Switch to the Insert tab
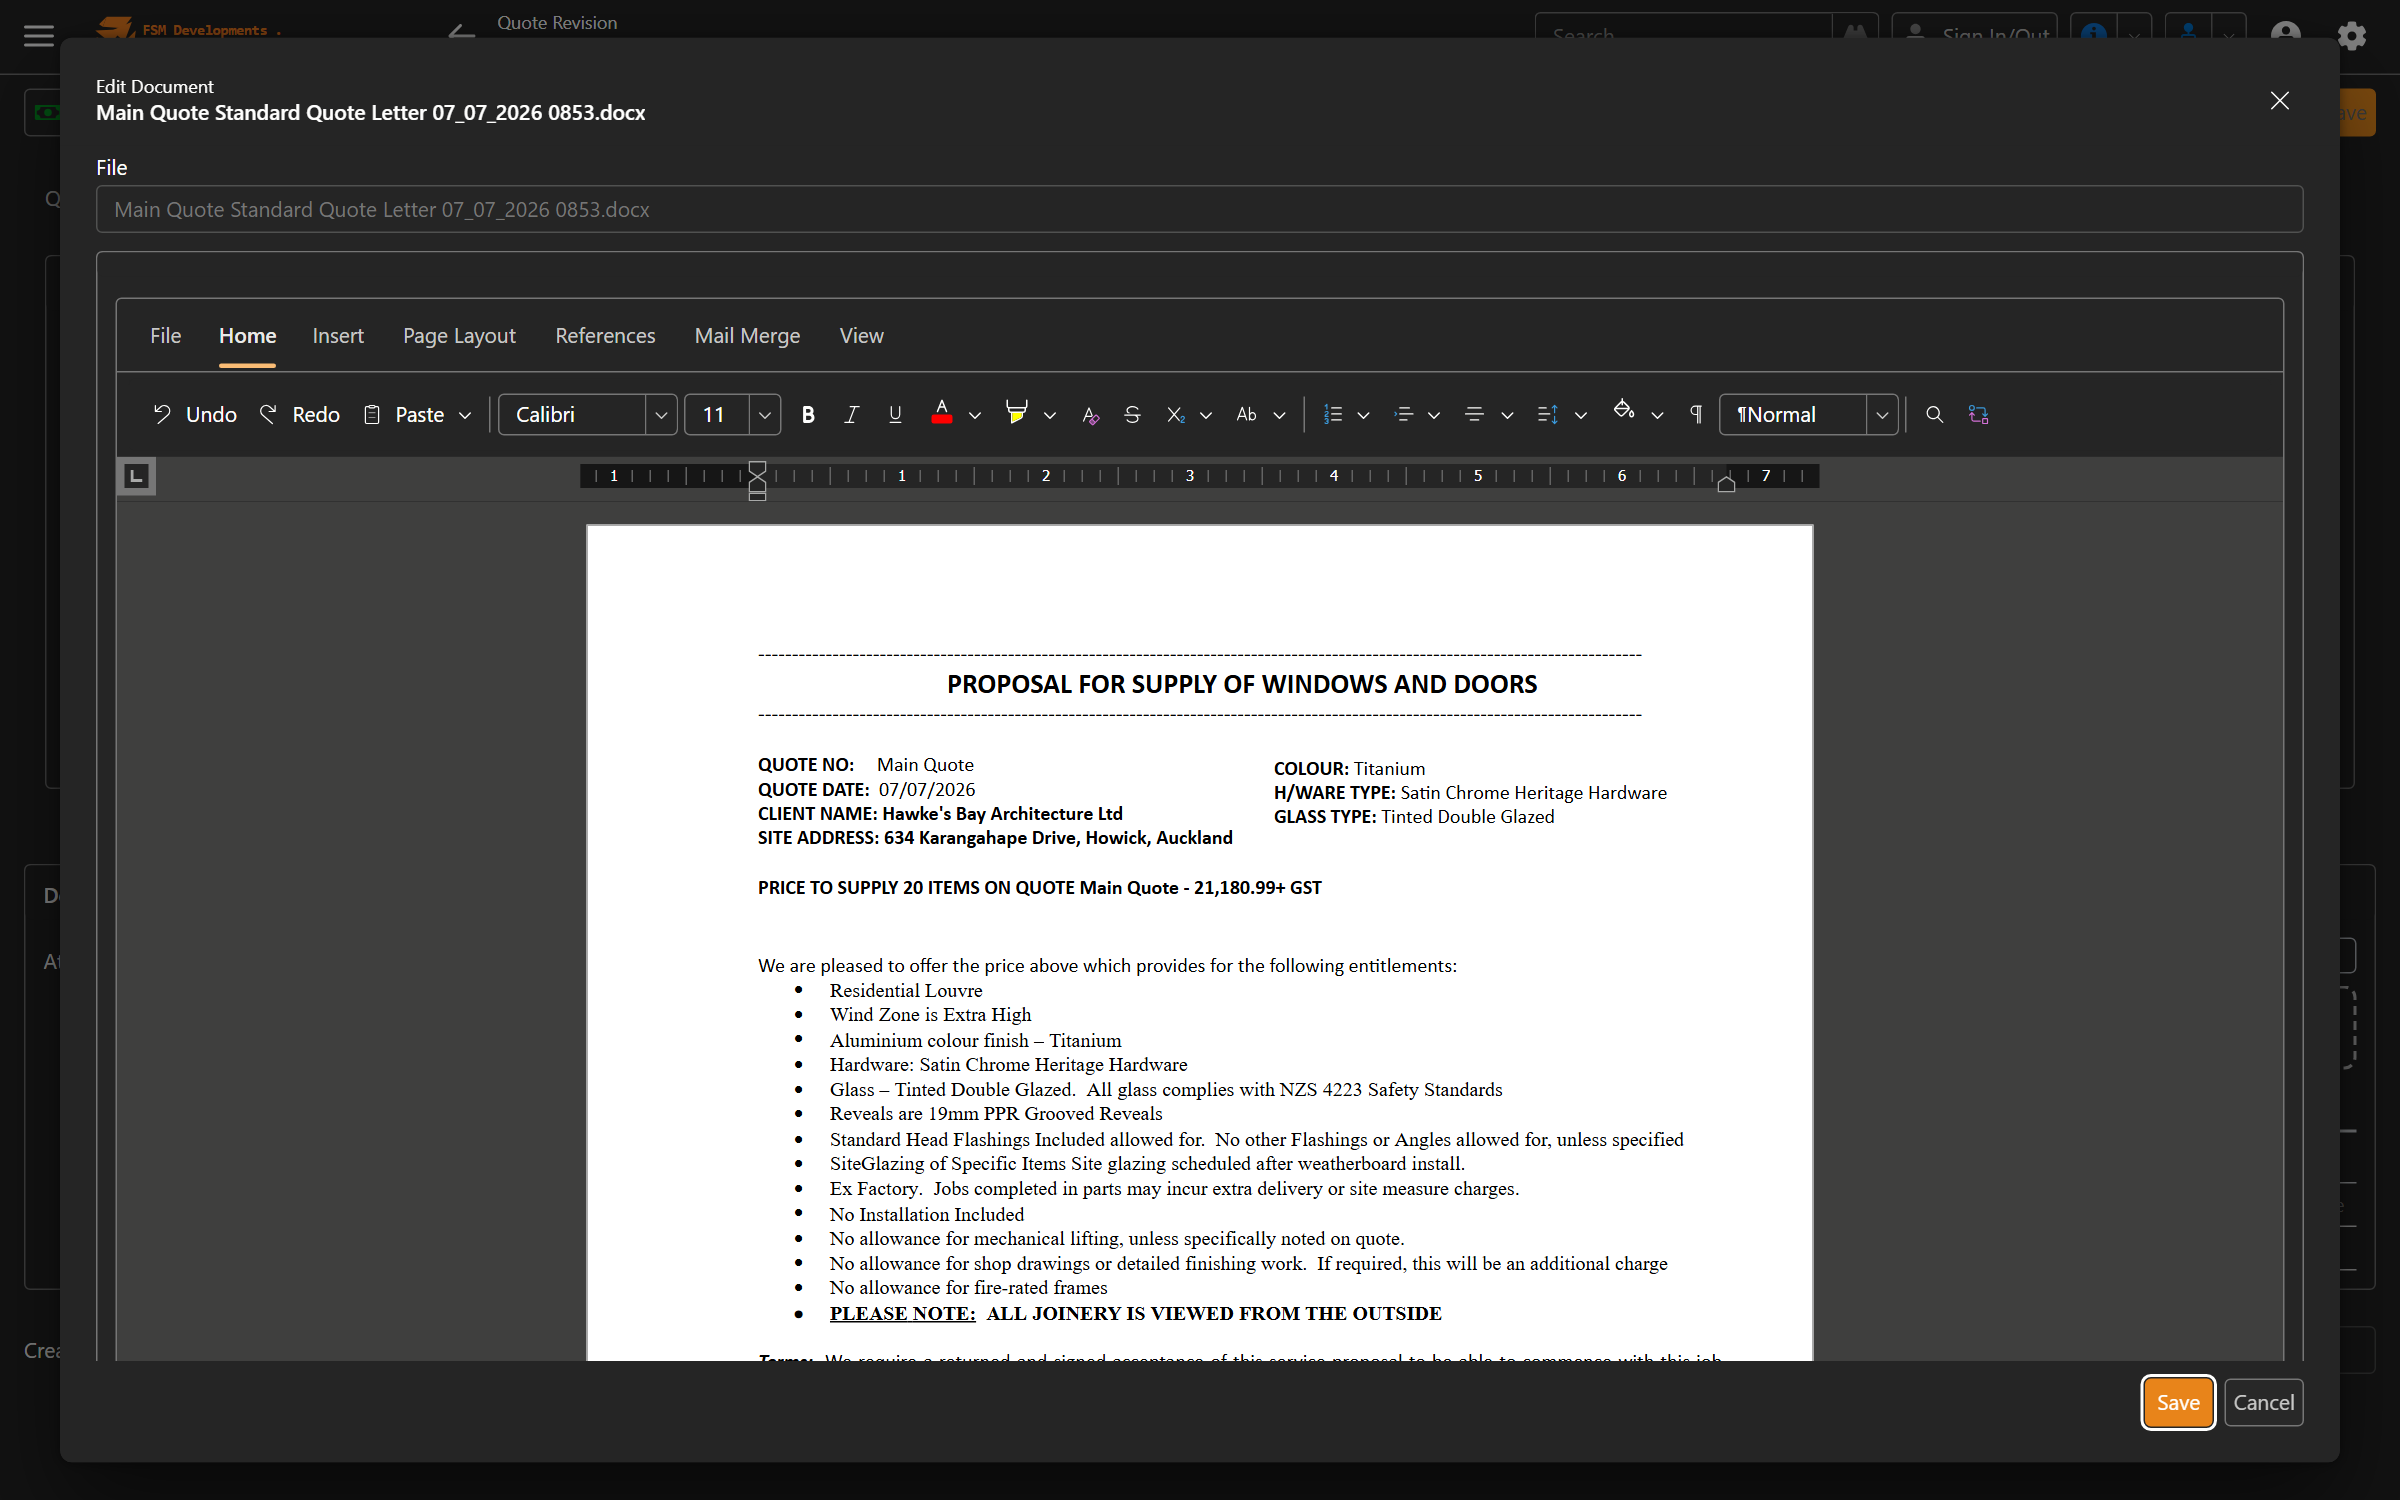2400x1500 pixels. [x=338, y=336]
